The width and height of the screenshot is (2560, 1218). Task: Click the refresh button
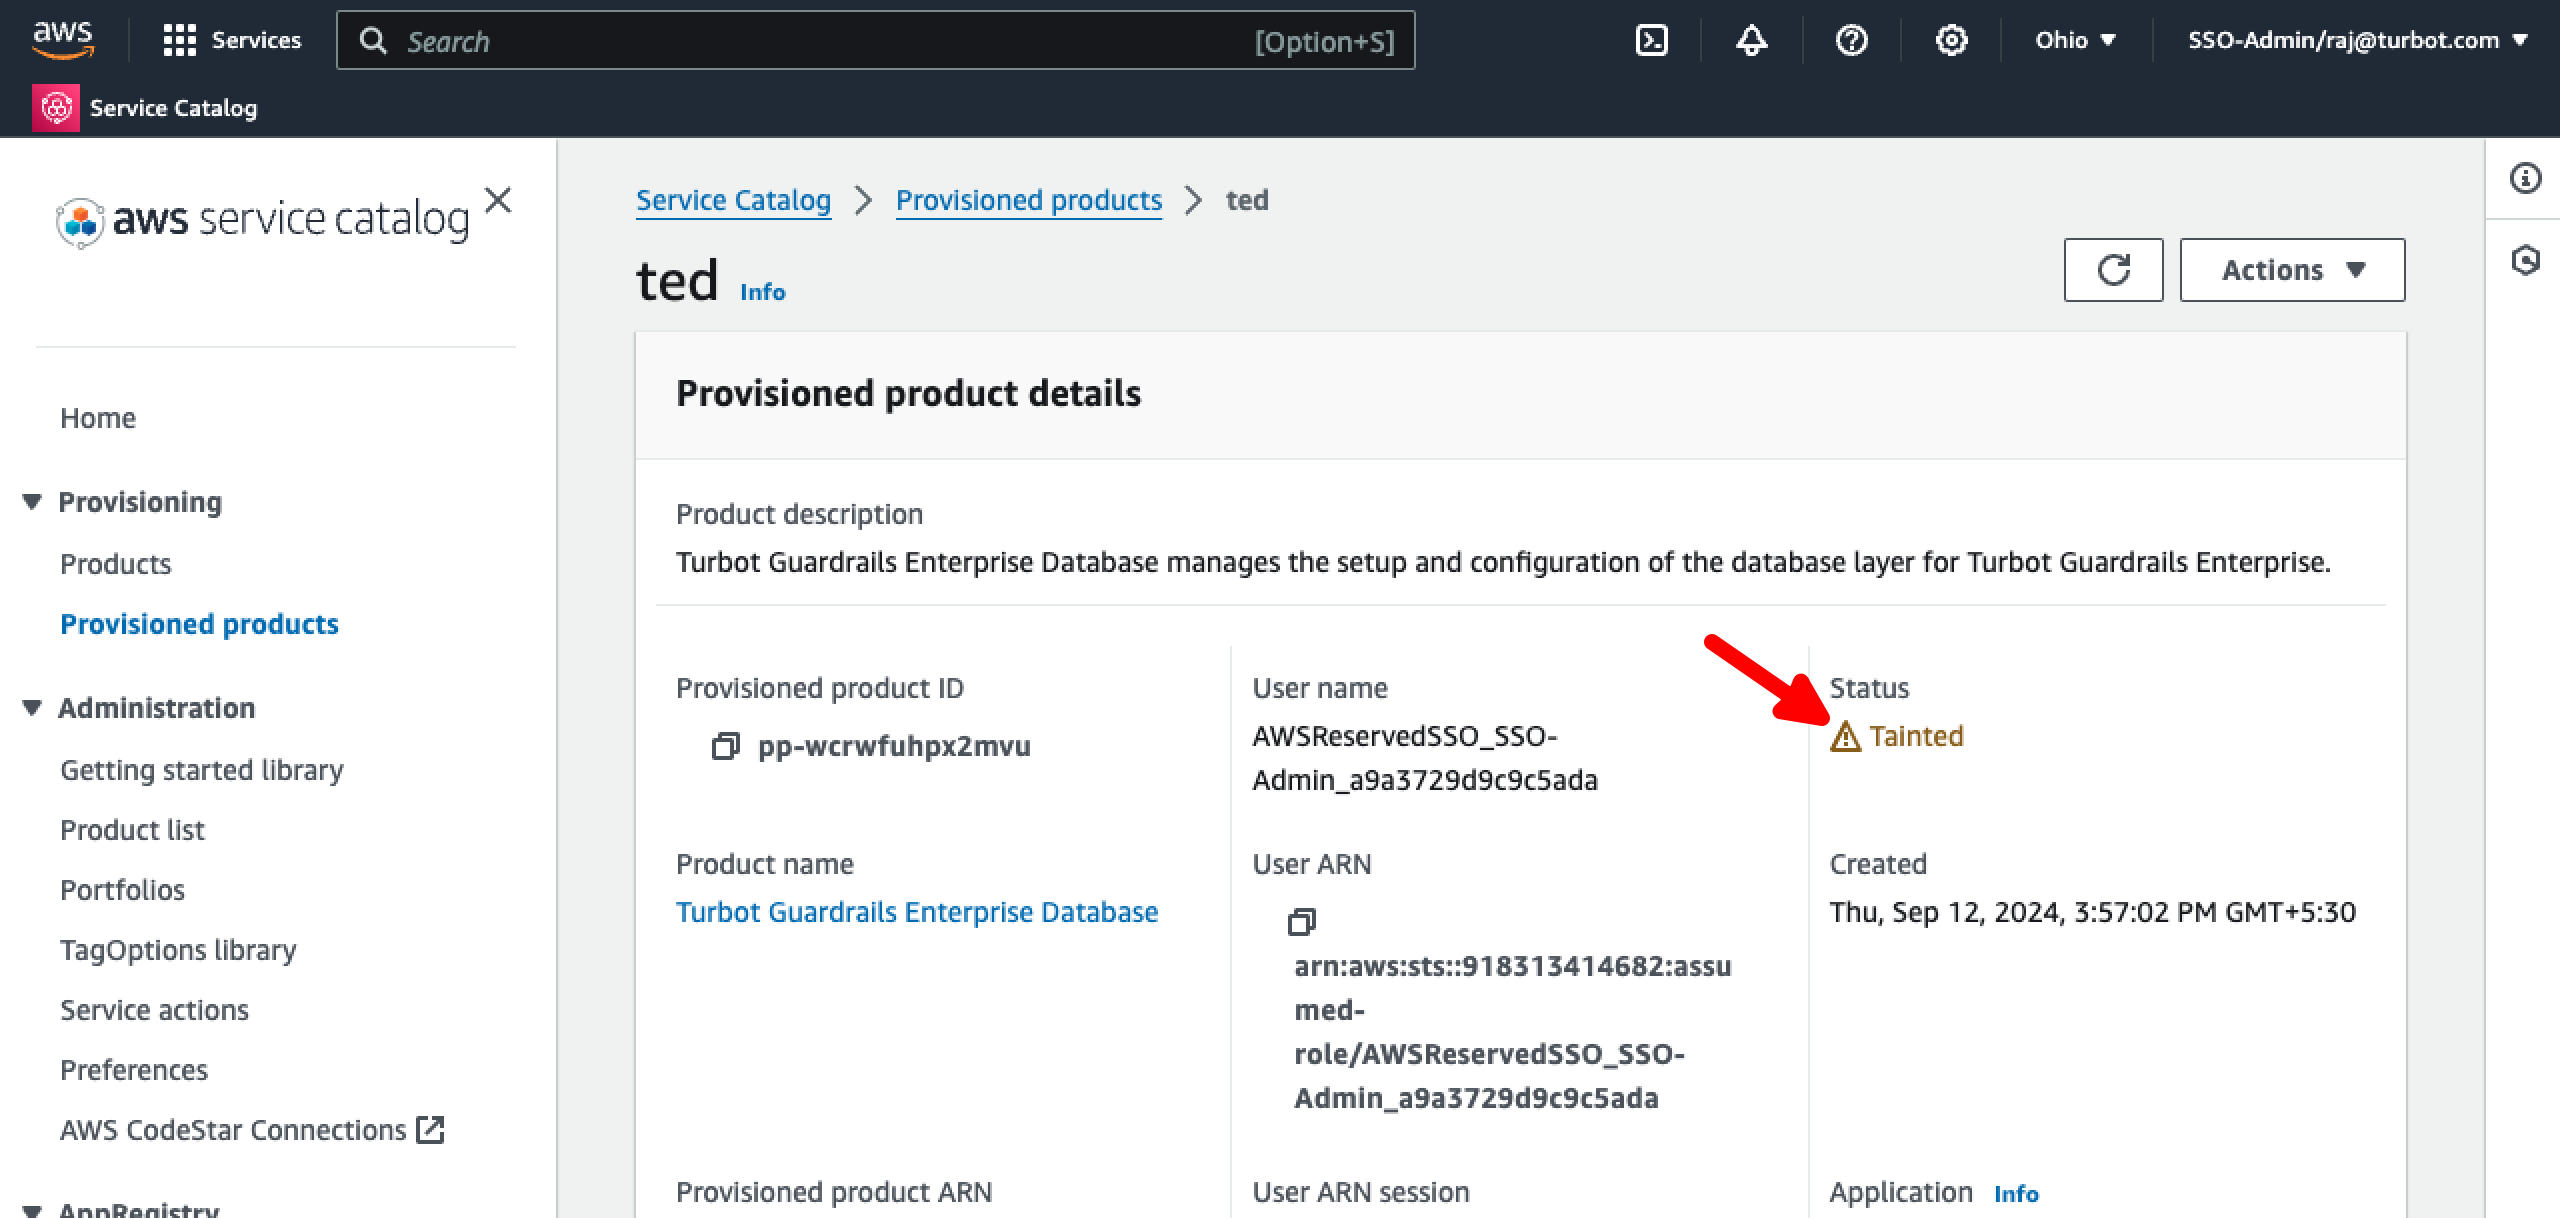coord(2113,270)
